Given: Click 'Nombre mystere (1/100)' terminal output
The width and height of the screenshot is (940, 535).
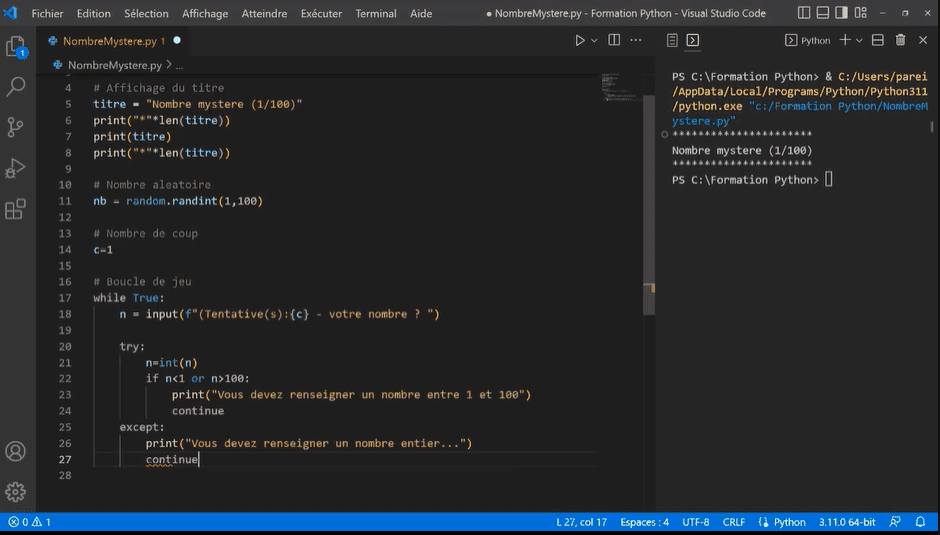Looking at the screenshot, I should (x=742, y=151).
